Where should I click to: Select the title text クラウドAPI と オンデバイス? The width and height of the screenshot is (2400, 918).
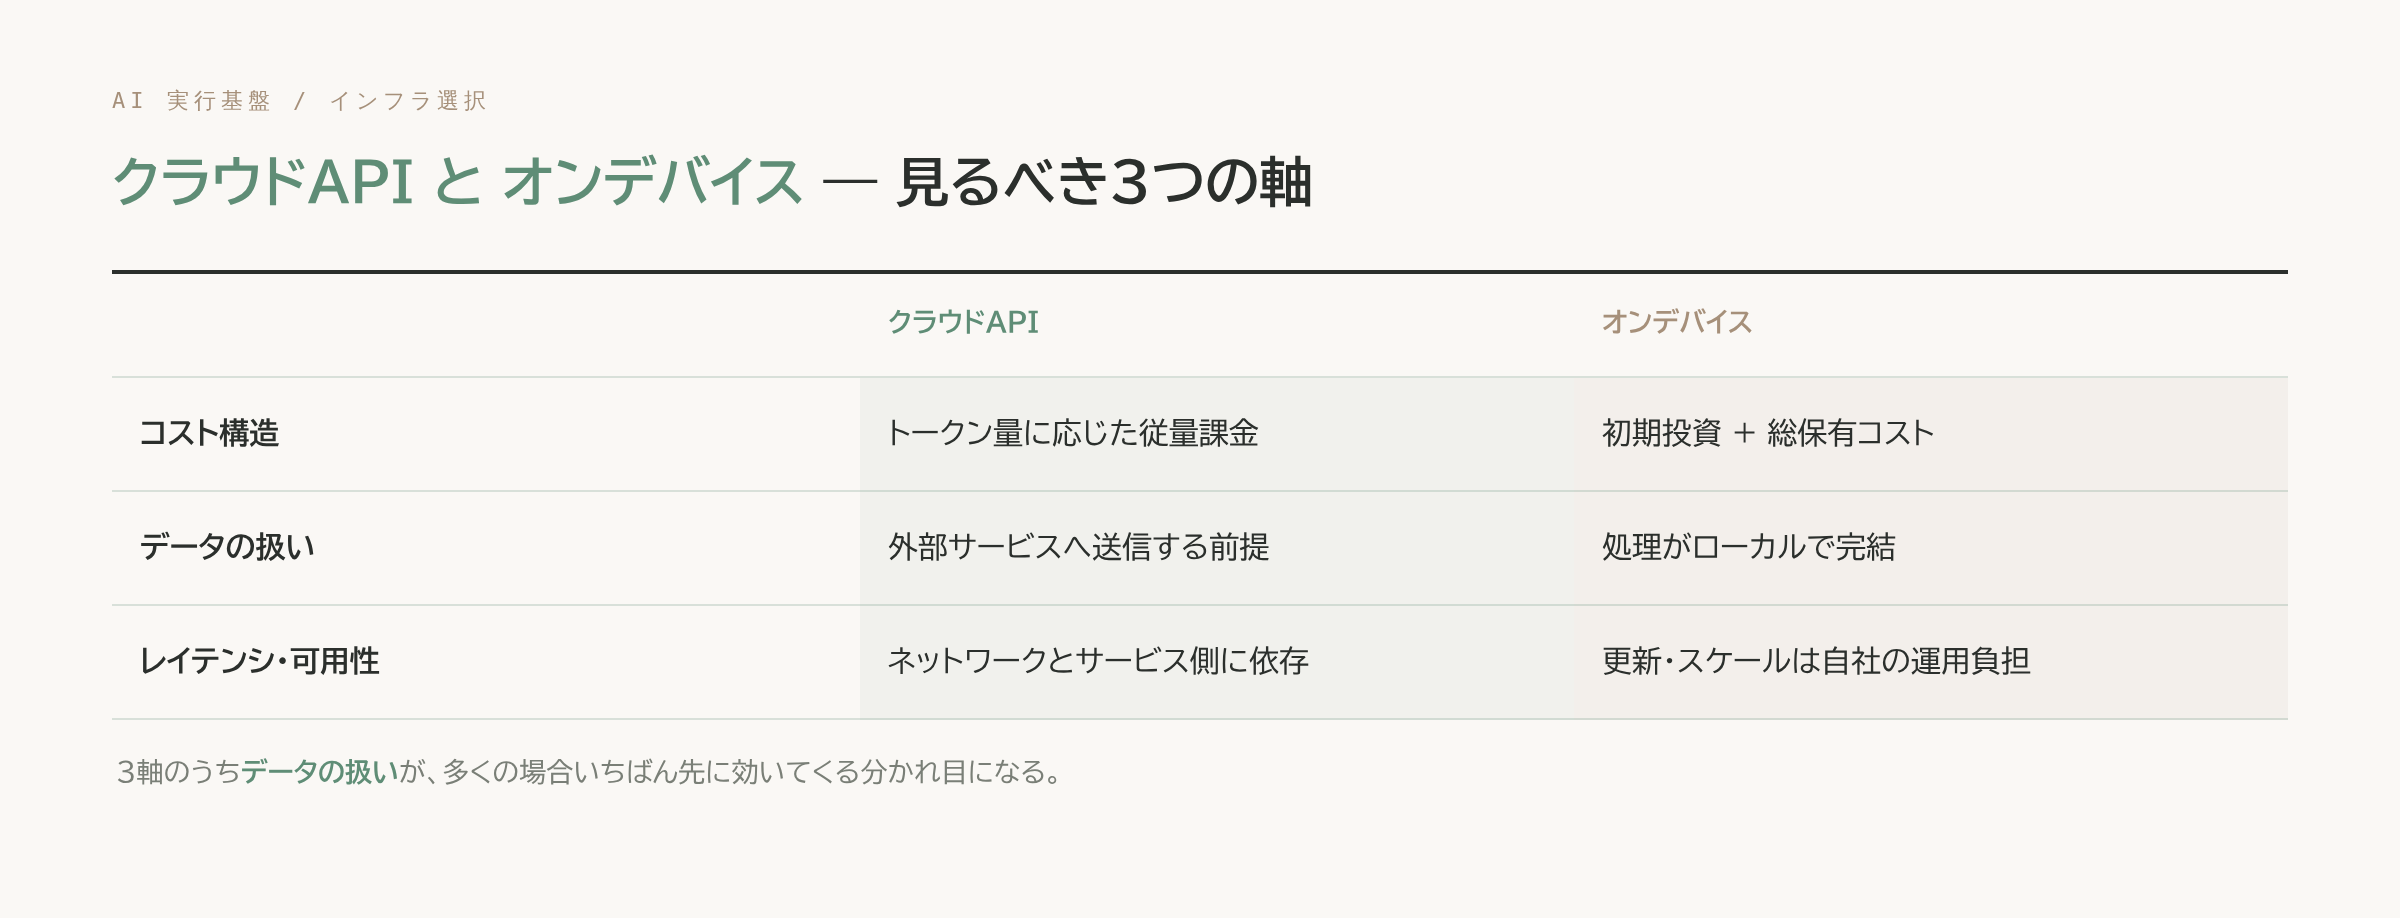[458, 182]
